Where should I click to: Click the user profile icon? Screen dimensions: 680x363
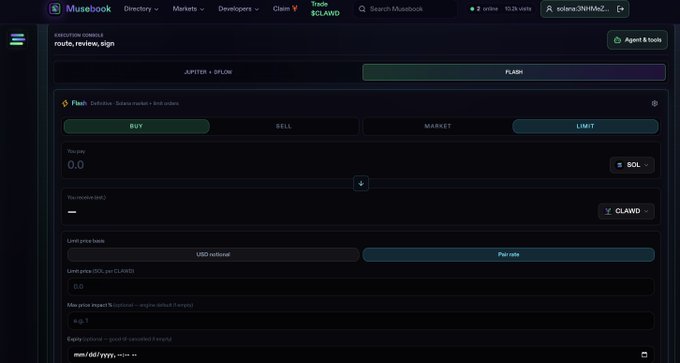(x=549, y=9)
